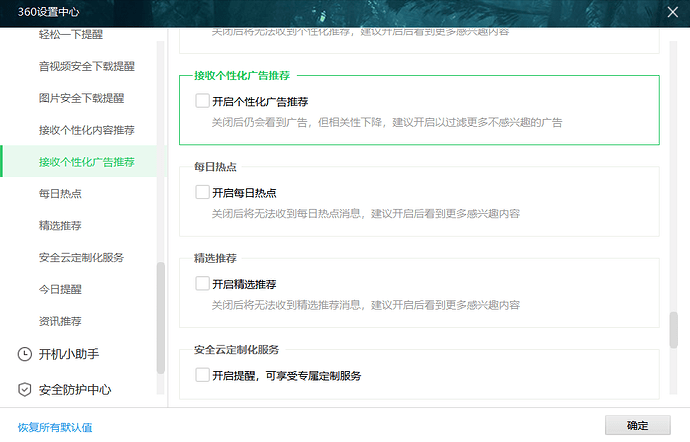
Task: Click the 恢复所有默认值 link
Action: pyautogui.click(x=55, y=427)
